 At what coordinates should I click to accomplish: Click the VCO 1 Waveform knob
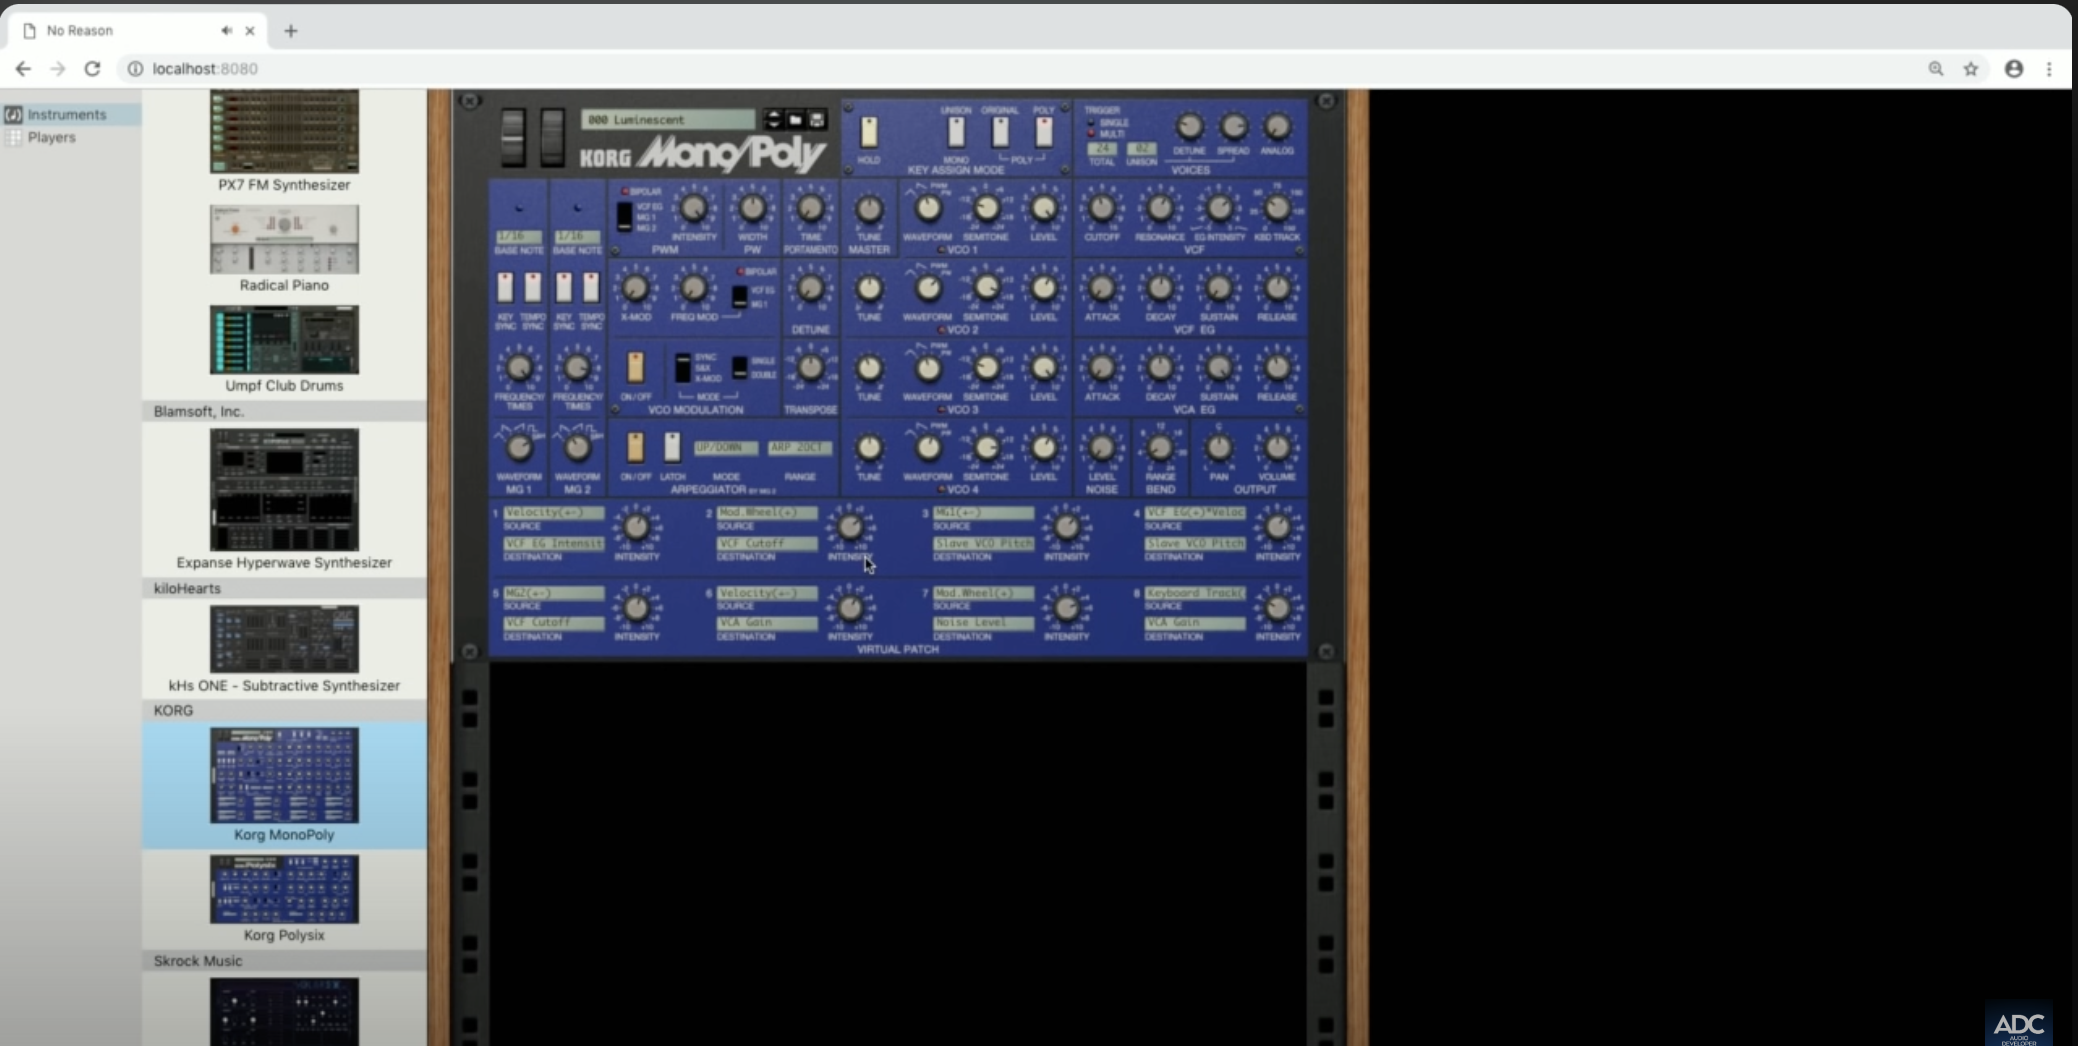(928, 208)
